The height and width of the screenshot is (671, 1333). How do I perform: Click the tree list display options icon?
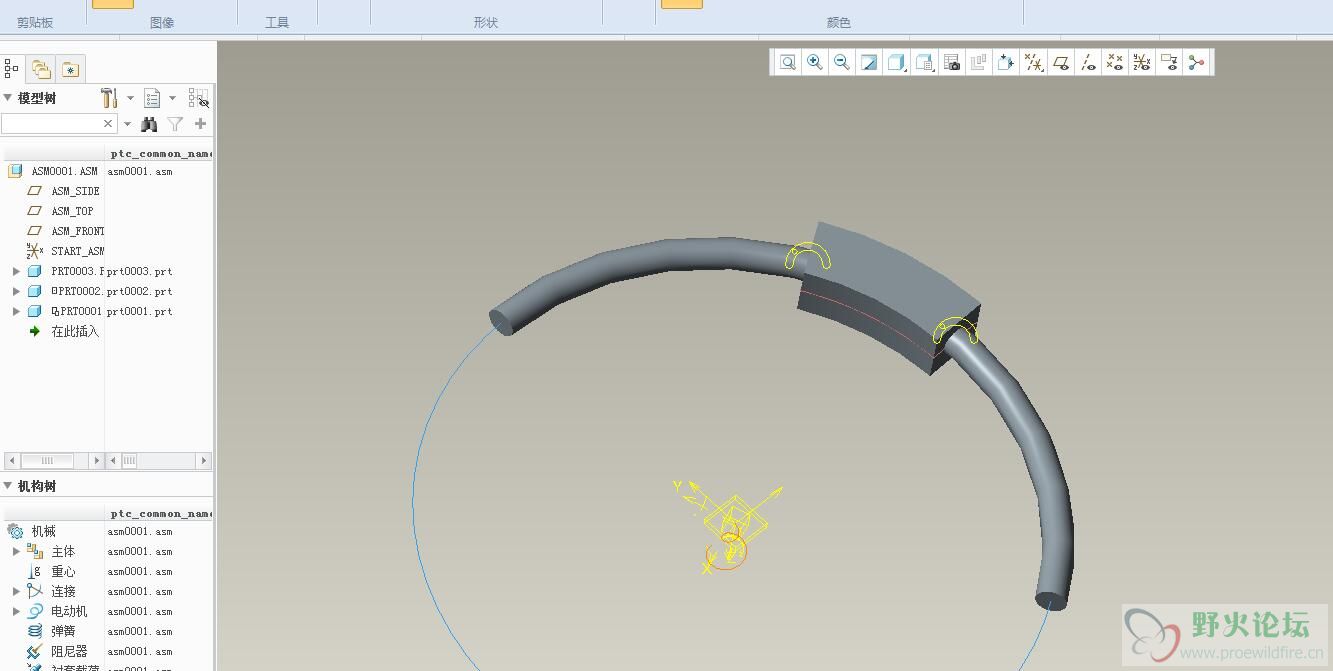click(x=152, y=98)
